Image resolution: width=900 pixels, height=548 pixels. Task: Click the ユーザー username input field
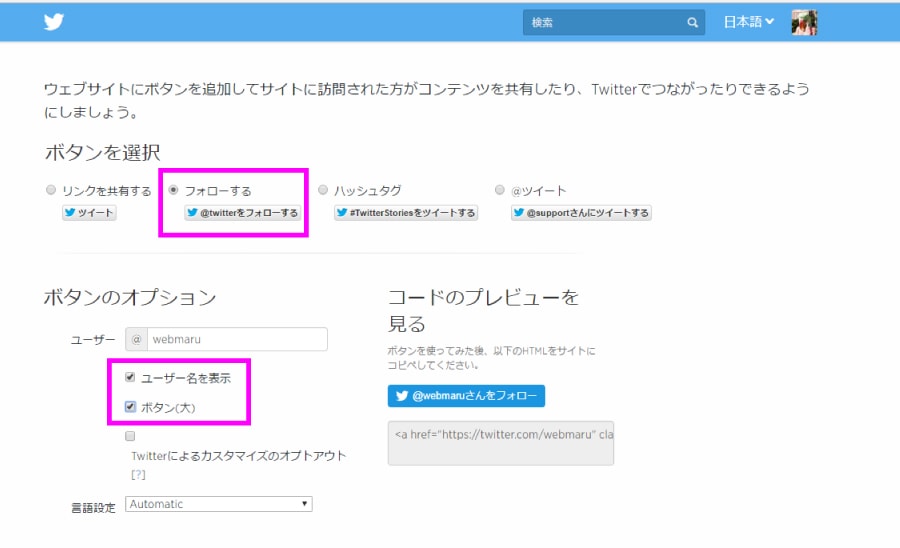point(237,339)
